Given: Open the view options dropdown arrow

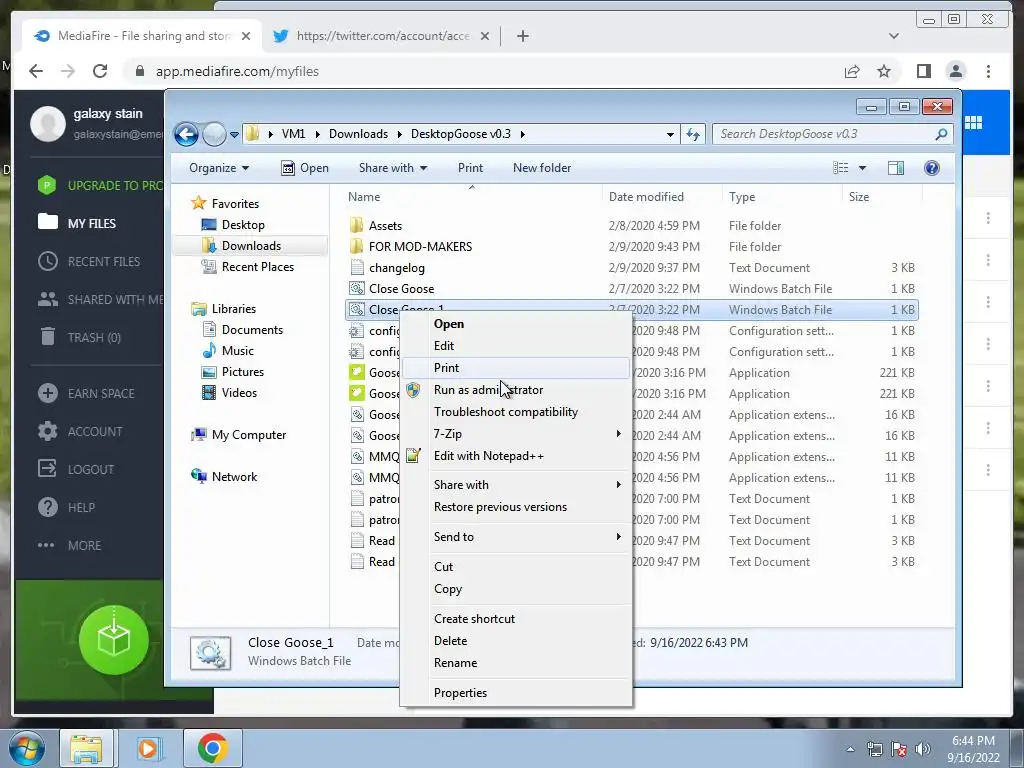Looking at the screenshot, I should [862, 168].
